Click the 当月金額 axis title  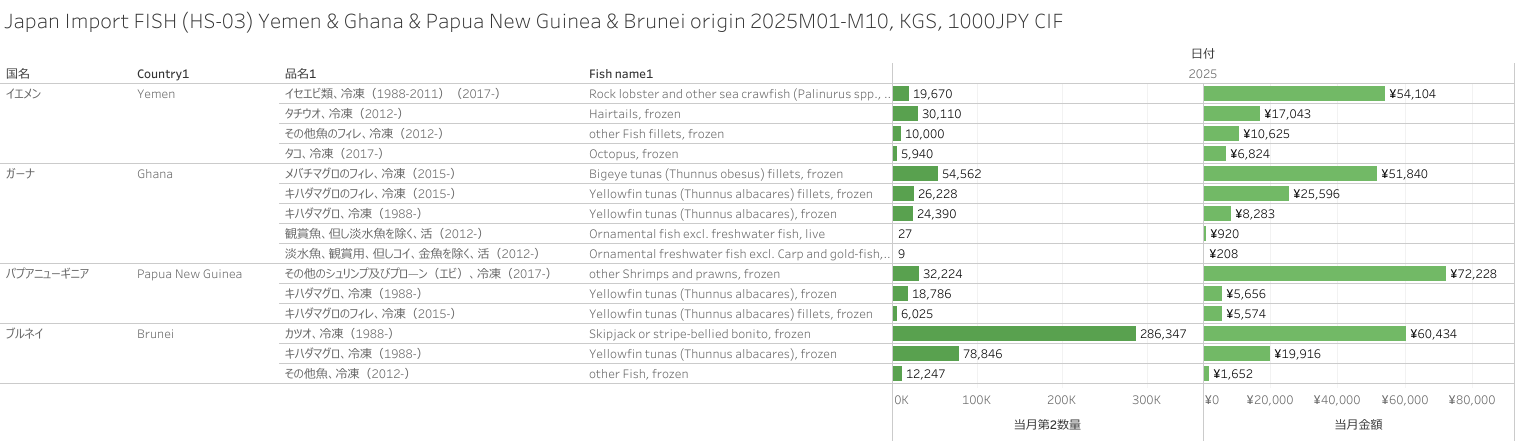point(1358,424)
